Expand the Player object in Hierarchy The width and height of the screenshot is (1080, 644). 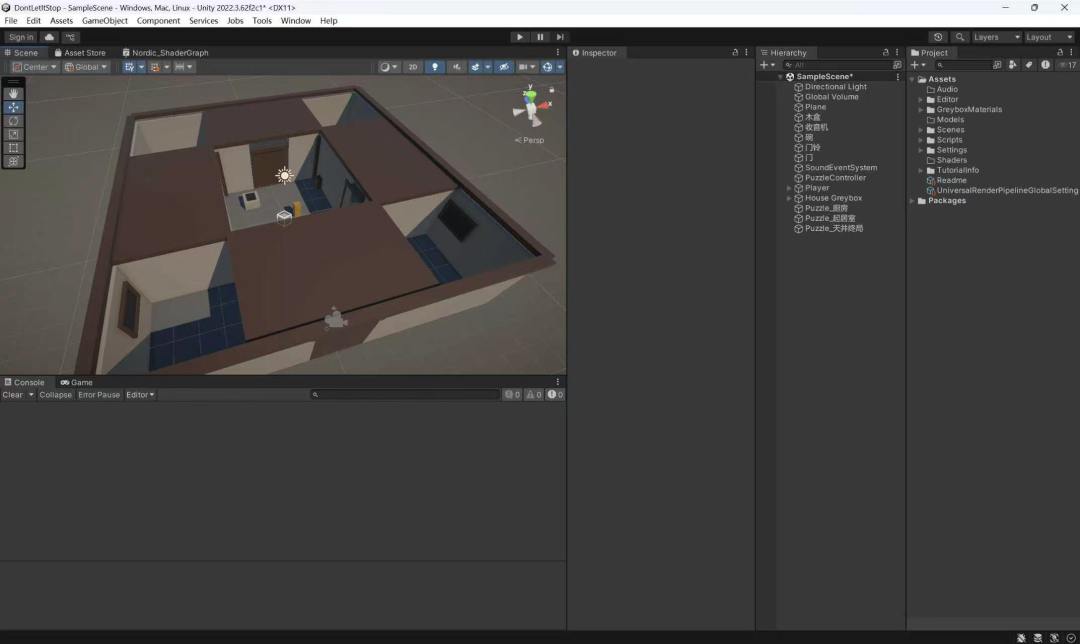tap(789, 188)
